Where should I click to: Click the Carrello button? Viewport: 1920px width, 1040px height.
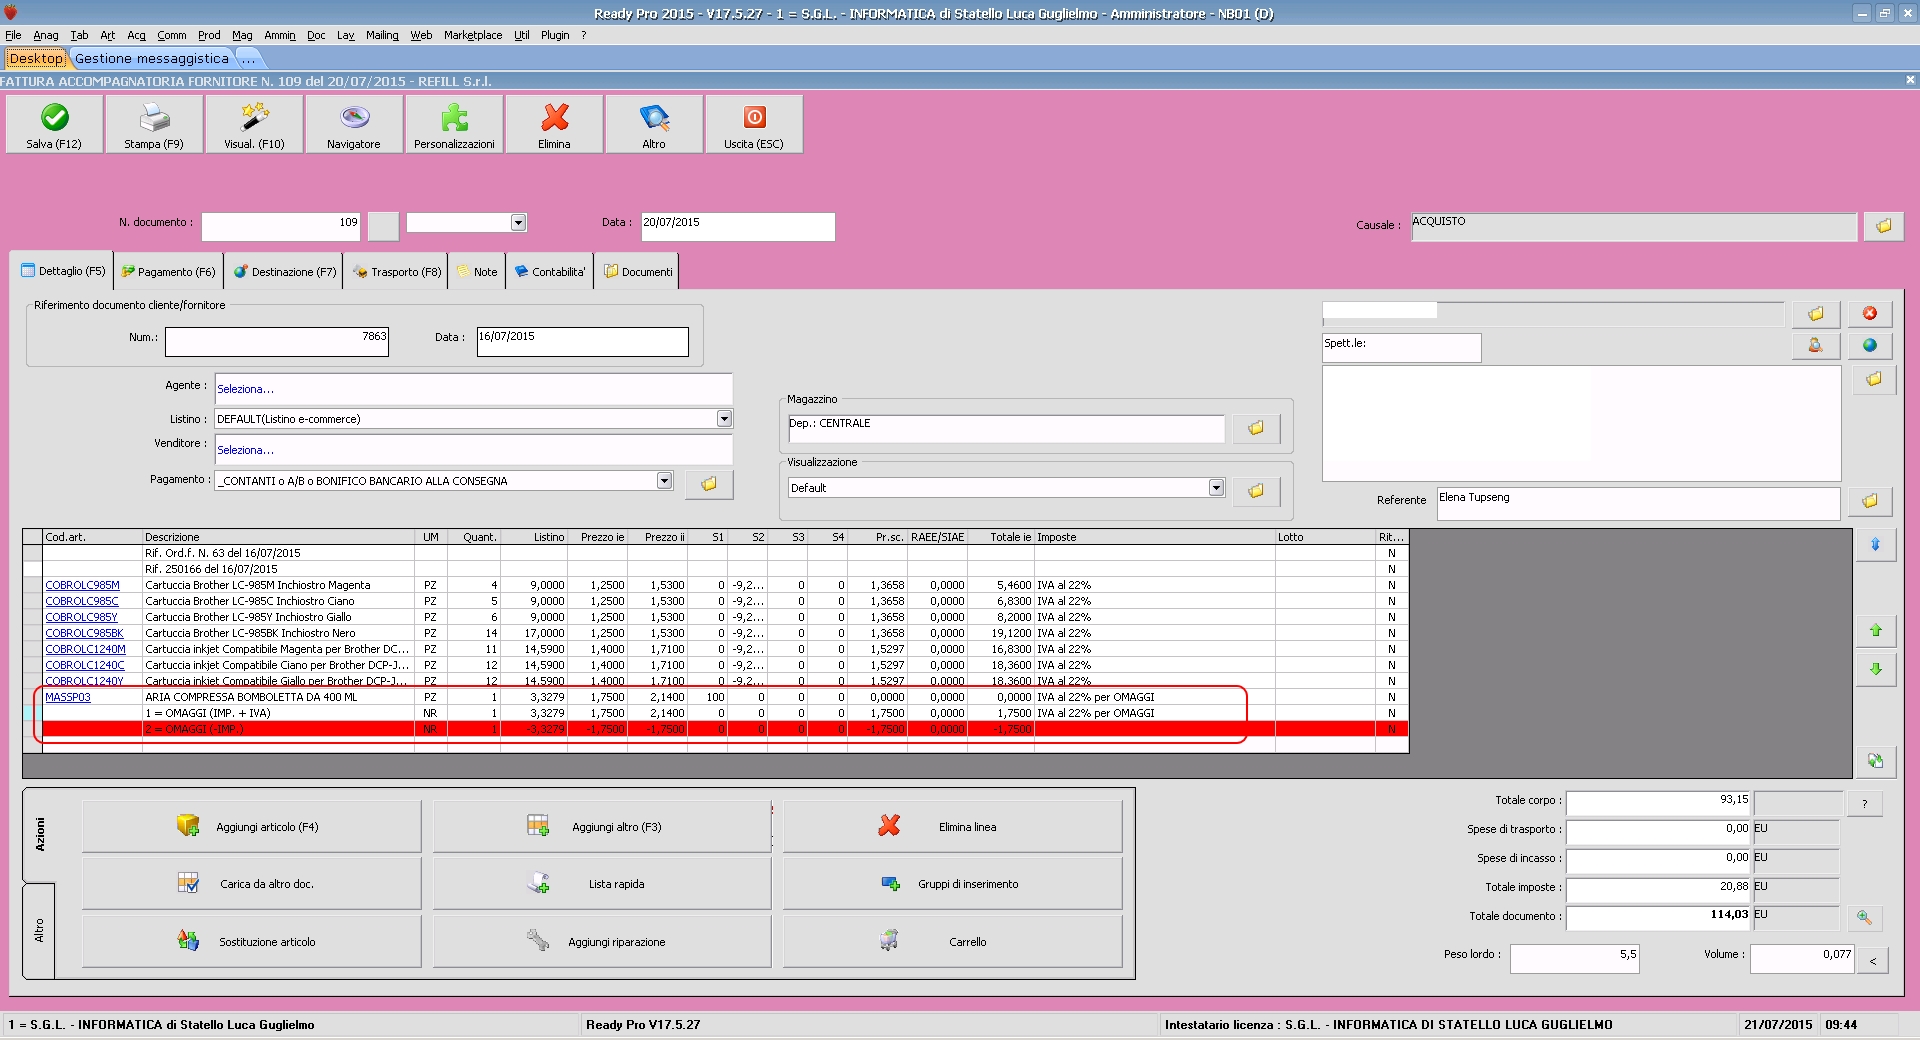tap(952, 942)
